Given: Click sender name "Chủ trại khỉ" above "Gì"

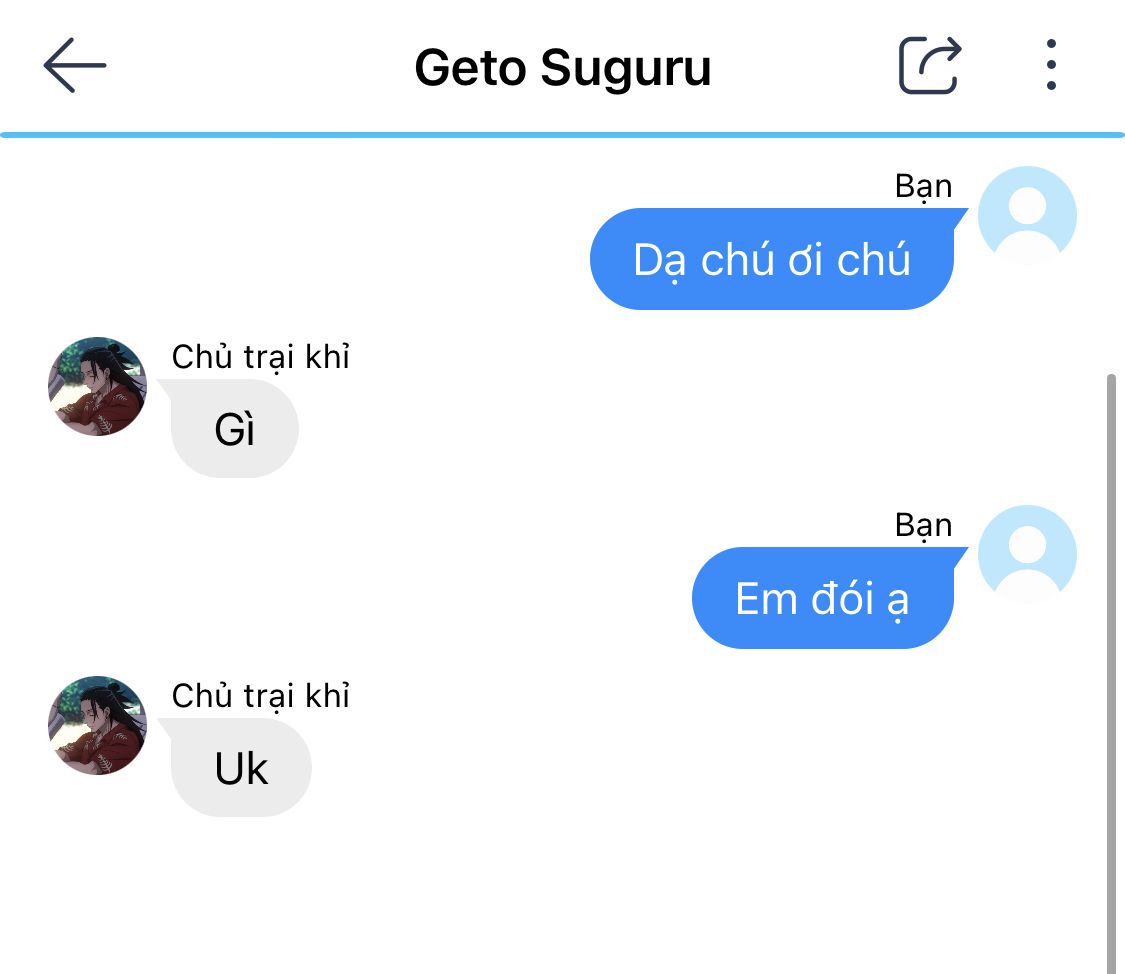Looking at the screenshot, I should click(x=260, y=356).
